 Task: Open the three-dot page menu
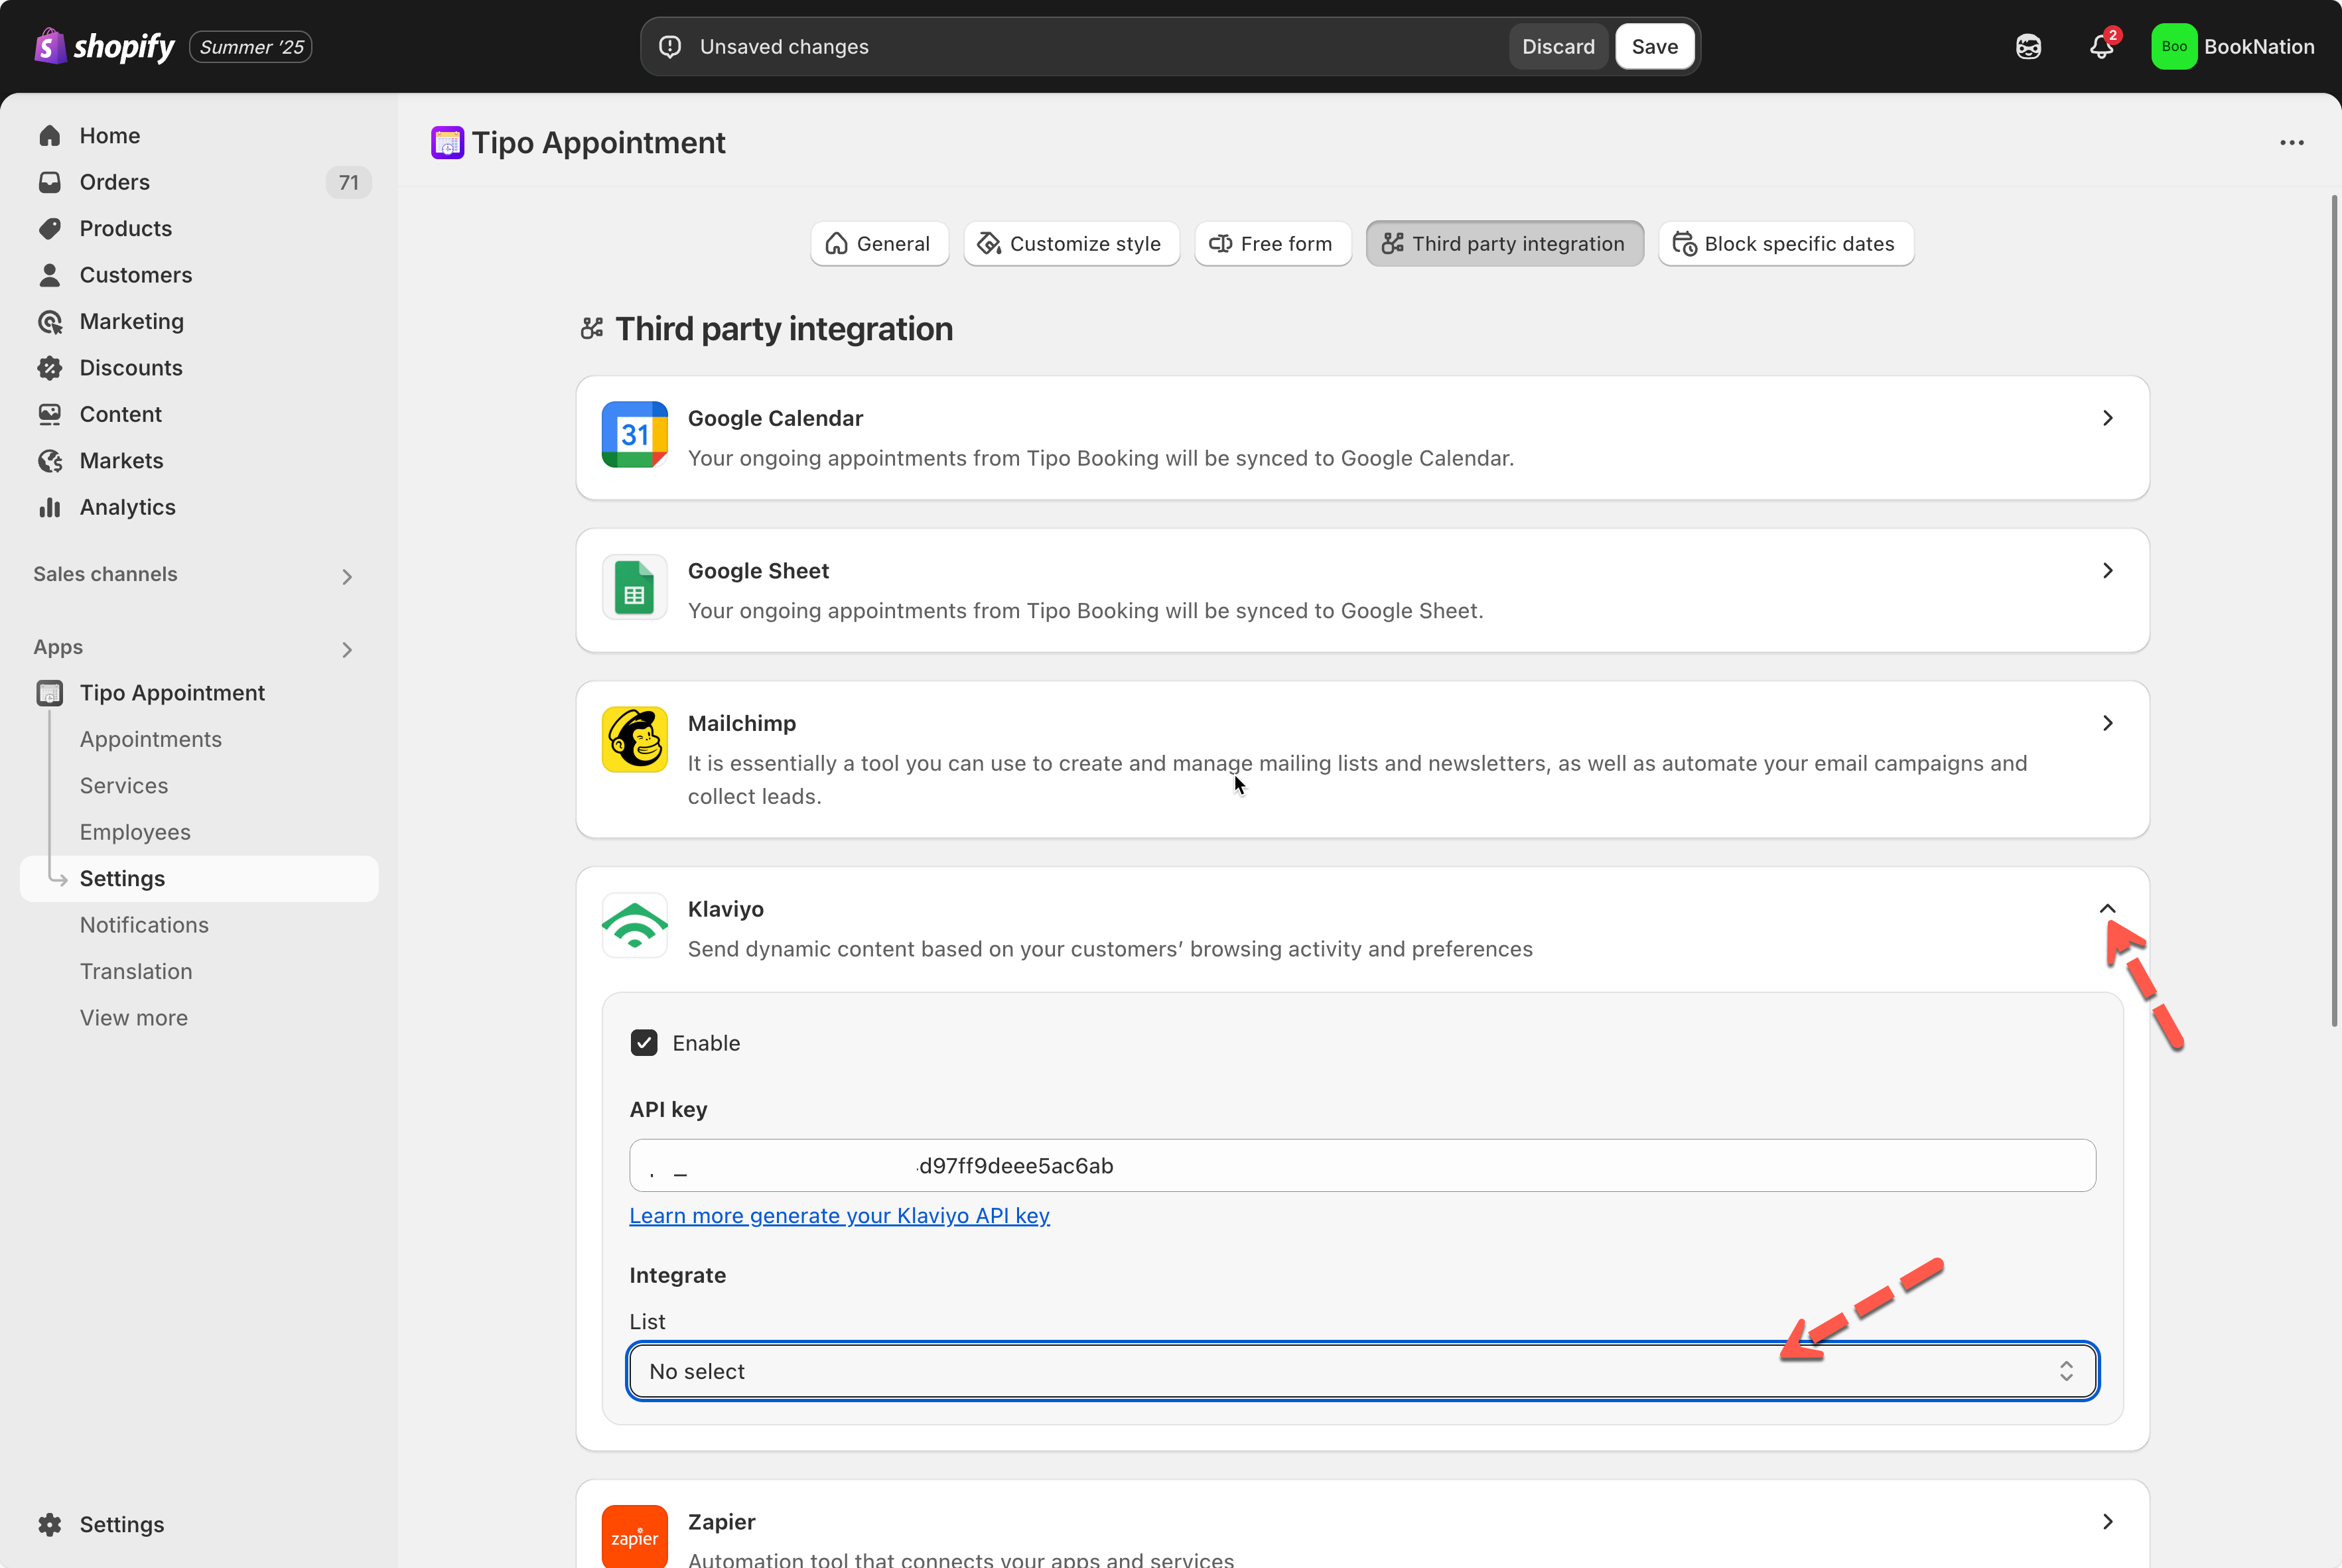(2291, 143)
